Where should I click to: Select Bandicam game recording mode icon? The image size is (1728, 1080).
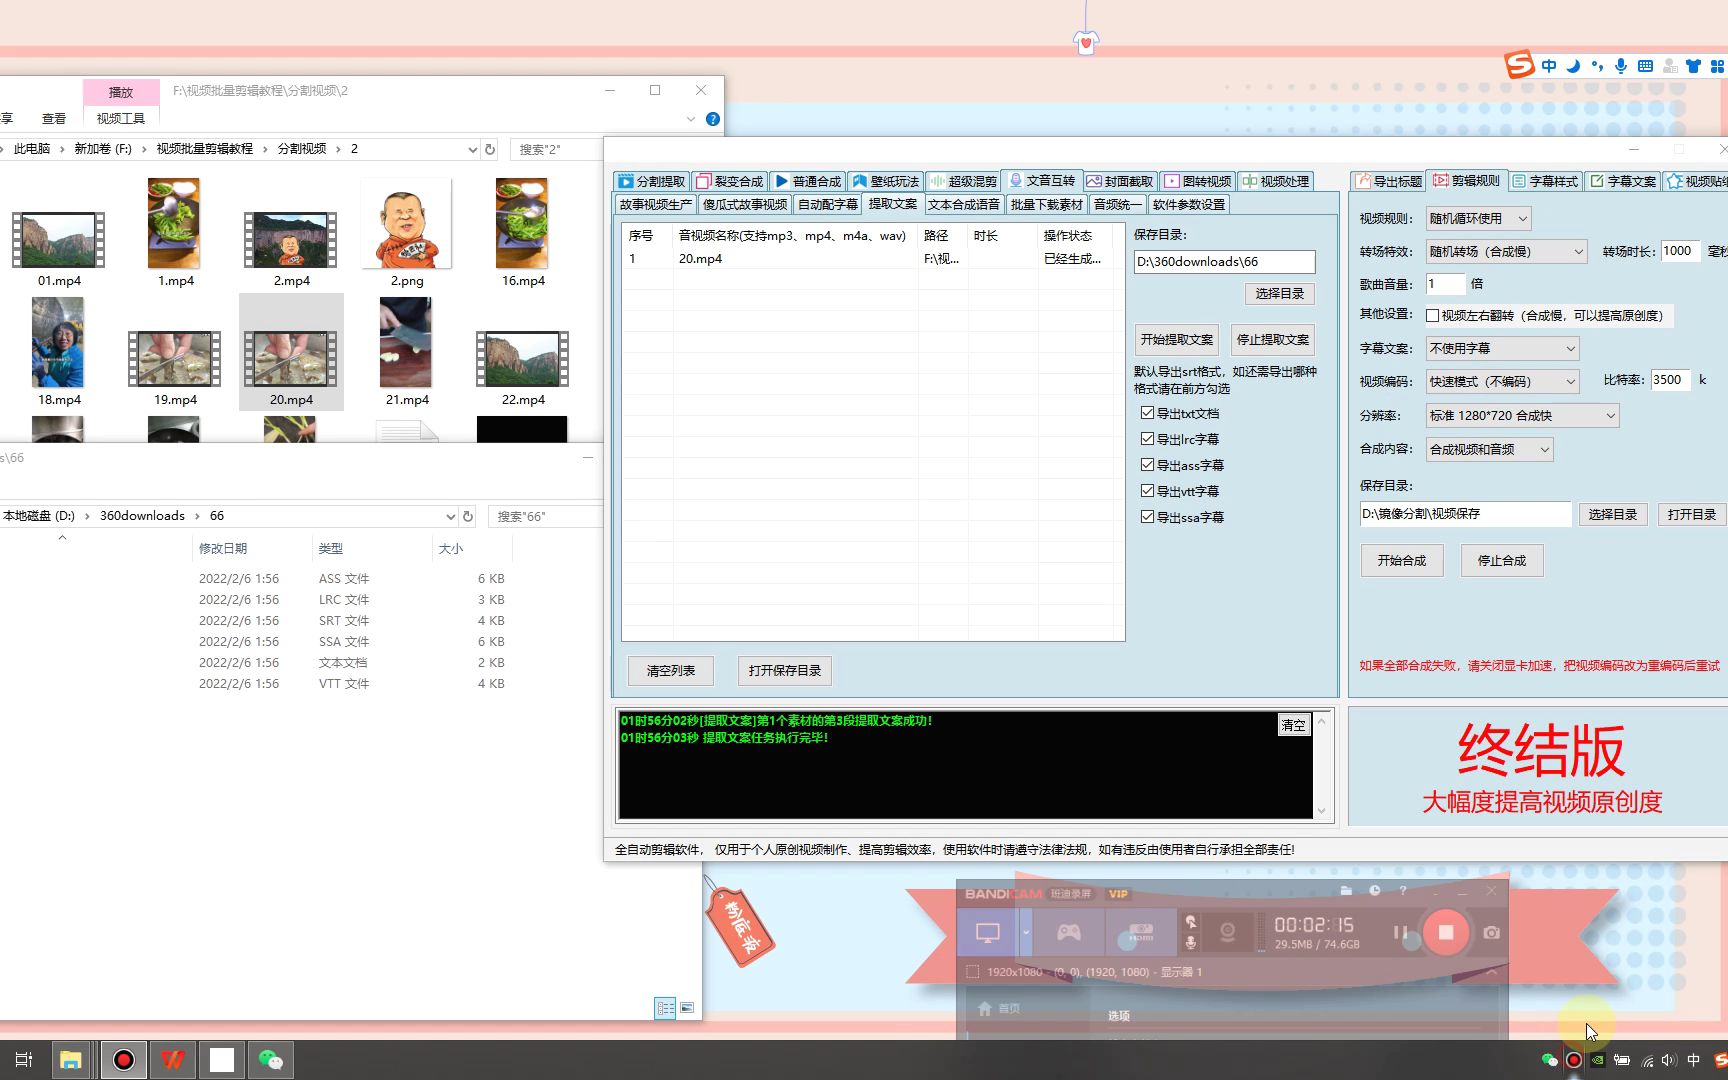1069,933
